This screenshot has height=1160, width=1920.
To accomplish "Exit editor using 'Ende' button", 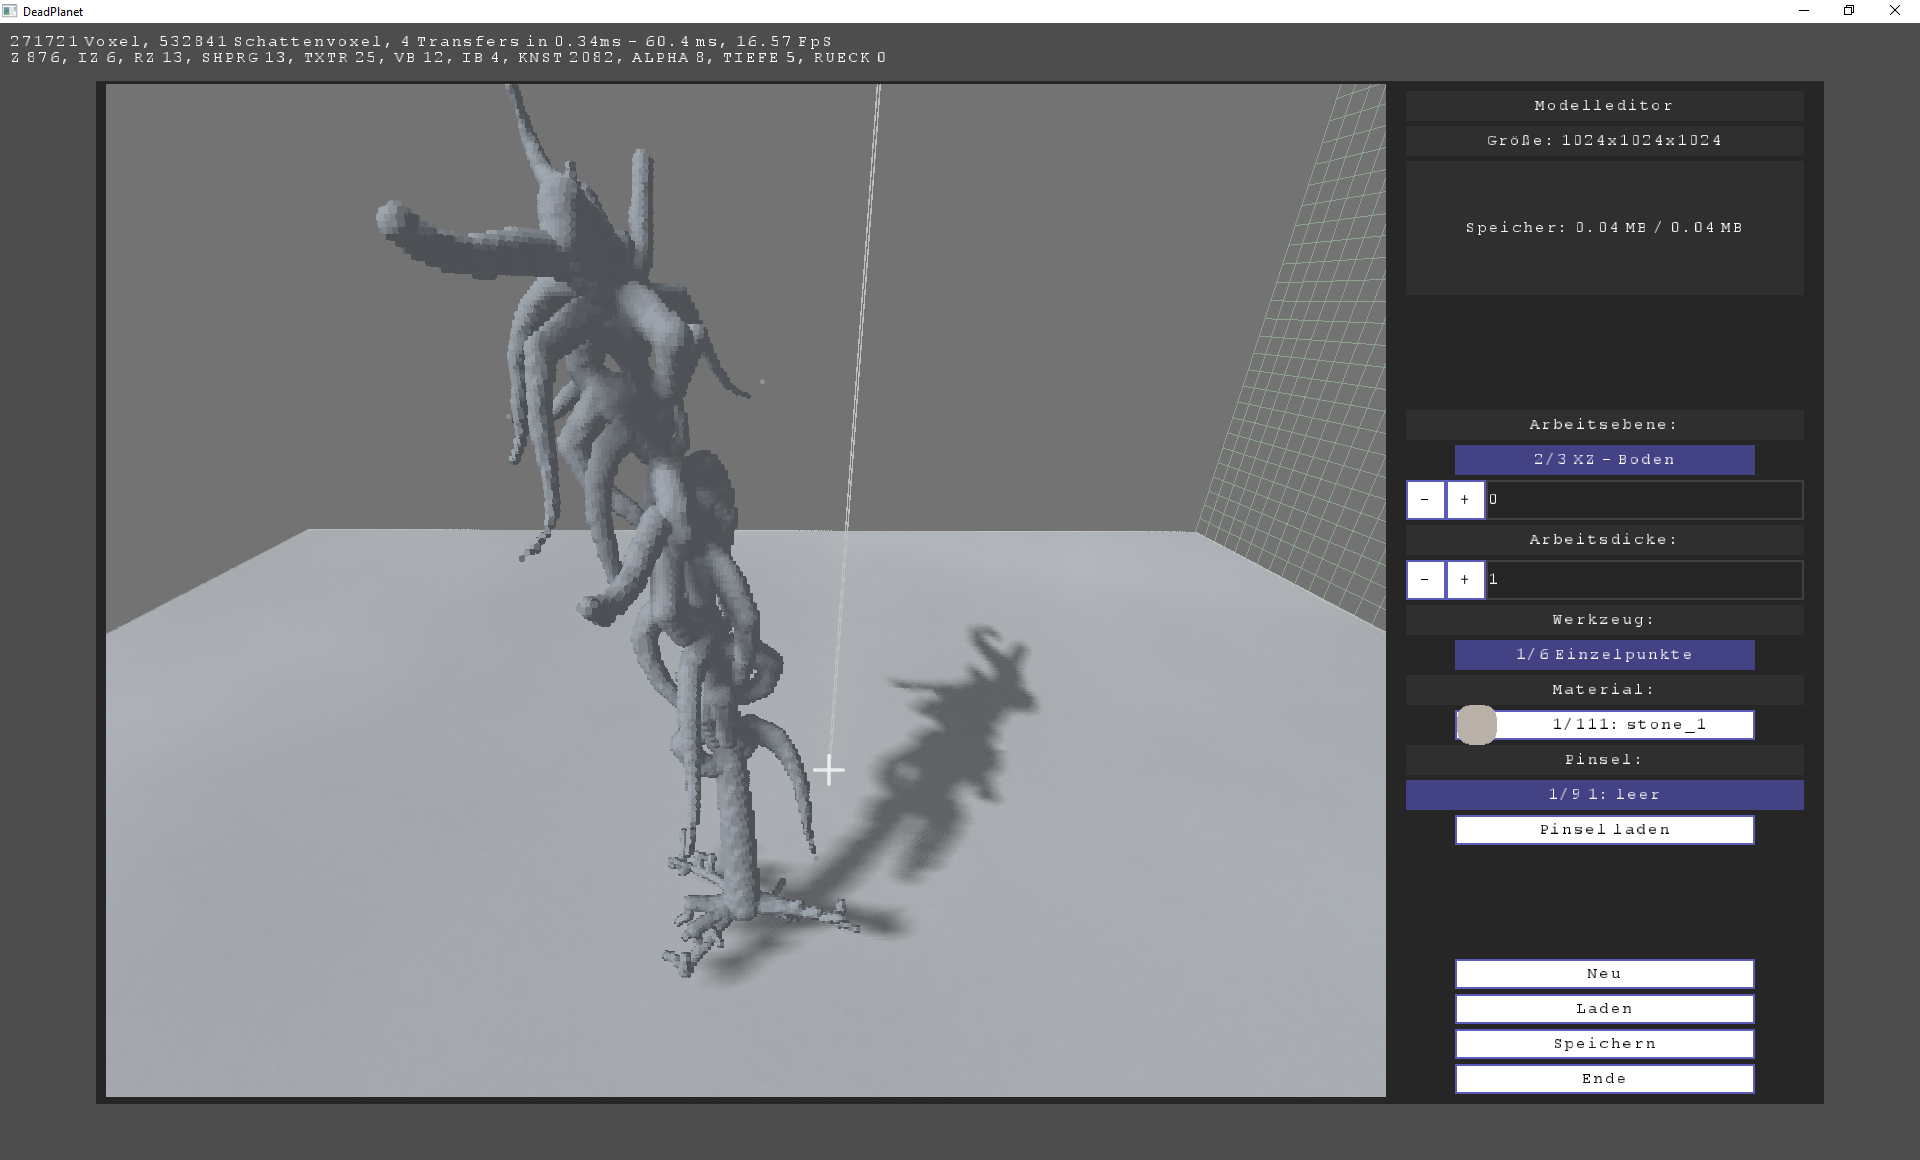I will click(1604, 1079).
